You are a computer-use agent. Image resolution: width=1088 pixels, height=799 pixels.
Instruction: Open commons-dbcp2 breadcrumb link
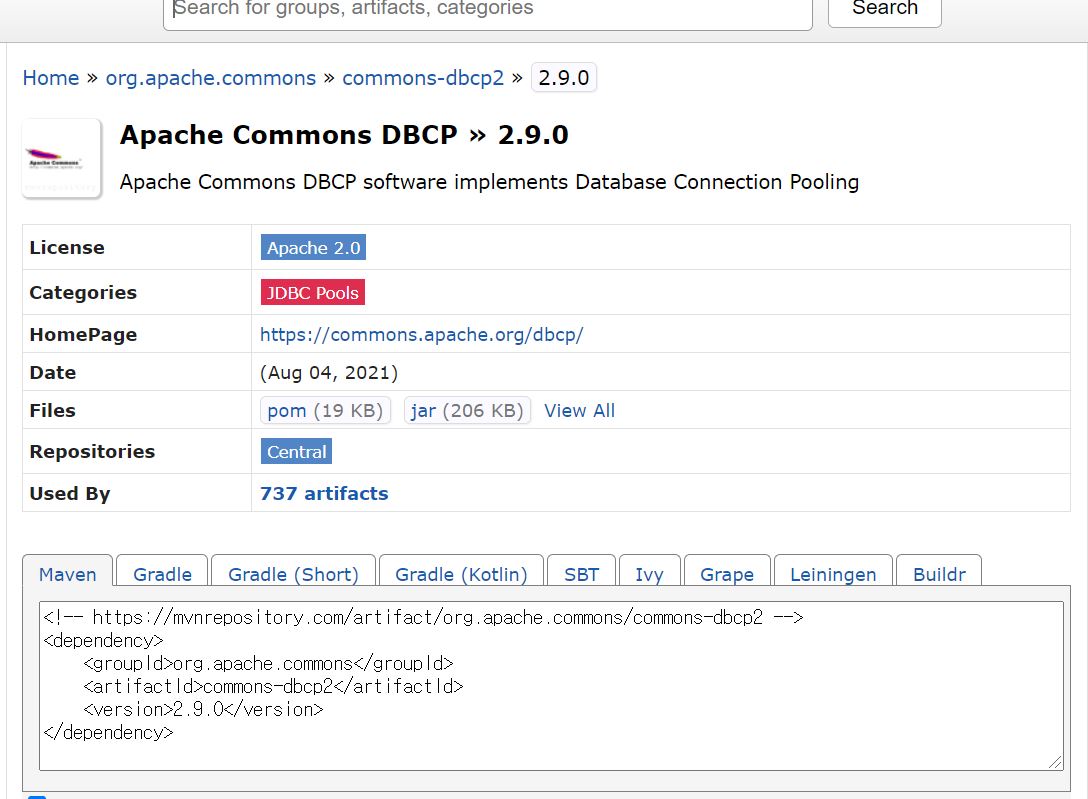[x=423, y=78]
